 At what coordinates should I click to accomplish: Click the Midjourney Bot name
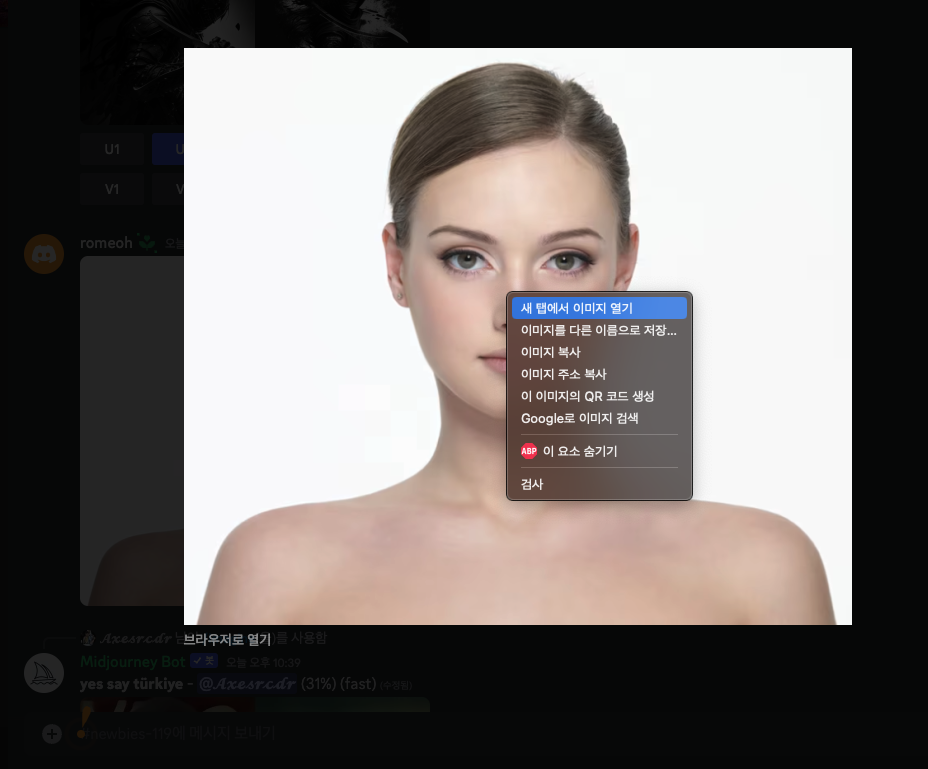tap(133, 662)
